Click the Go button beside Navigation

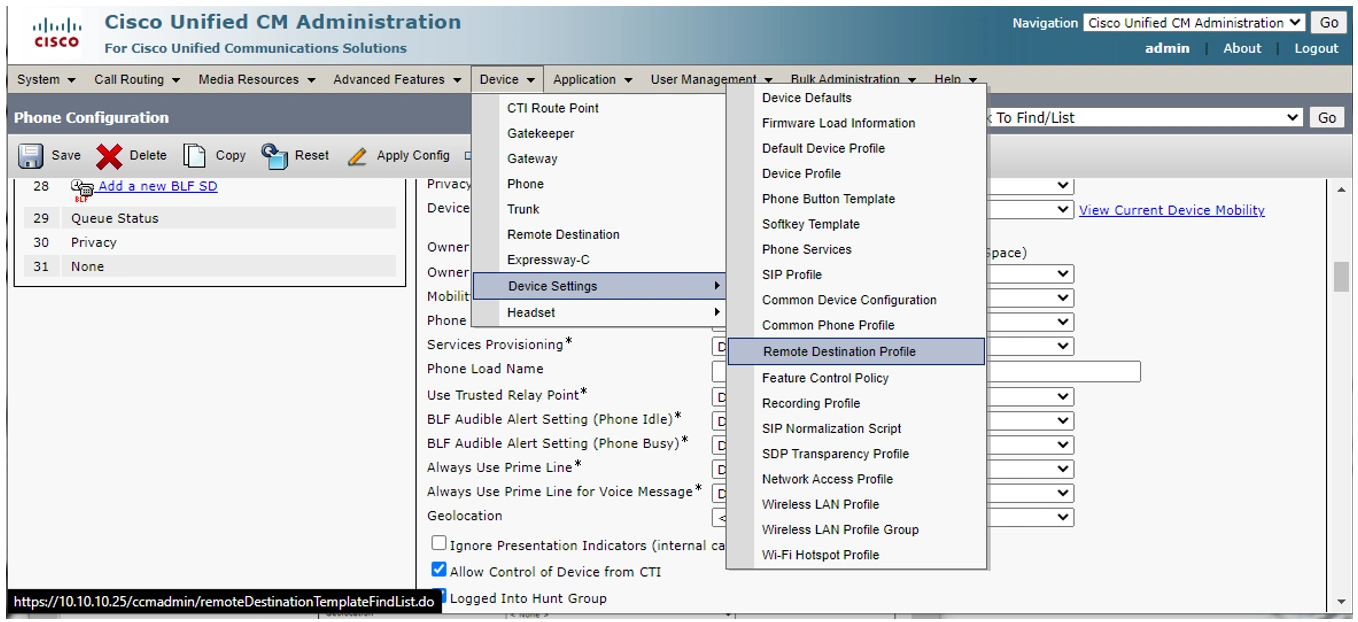1328,22
